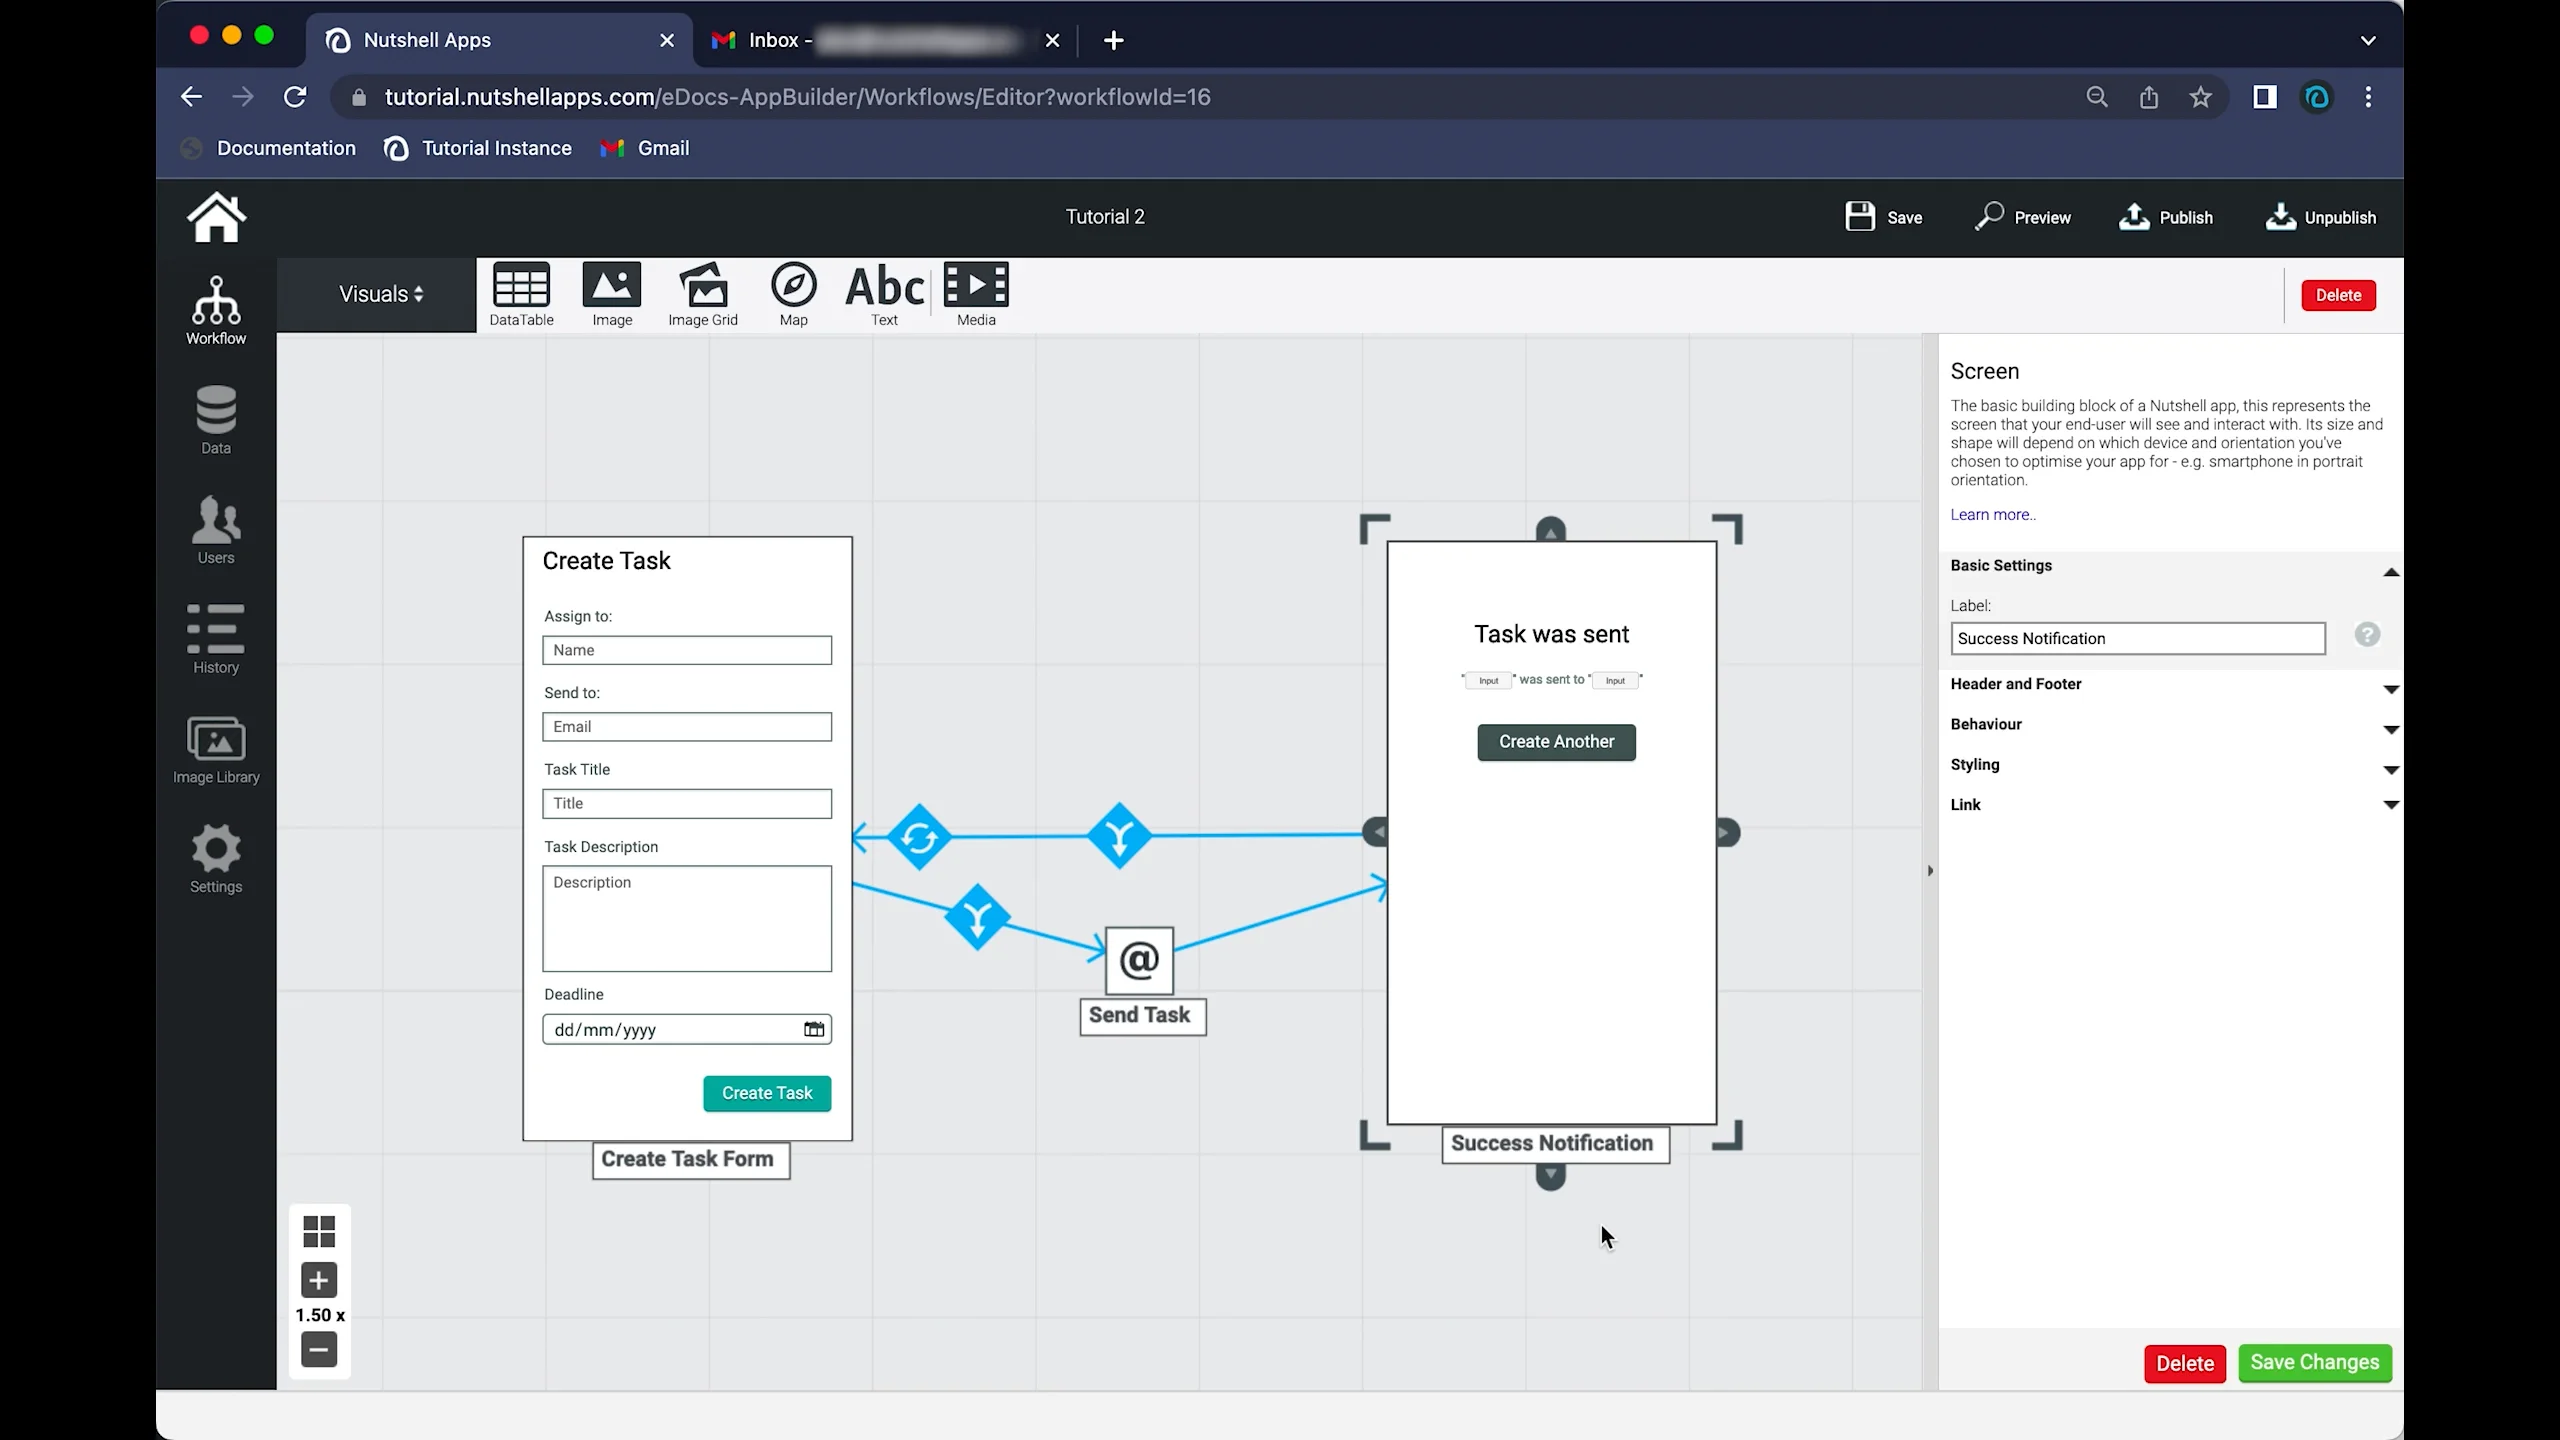The image size is (2560, 1440).
Task: Click the zoom in plus button
Action: [319, 1280]
